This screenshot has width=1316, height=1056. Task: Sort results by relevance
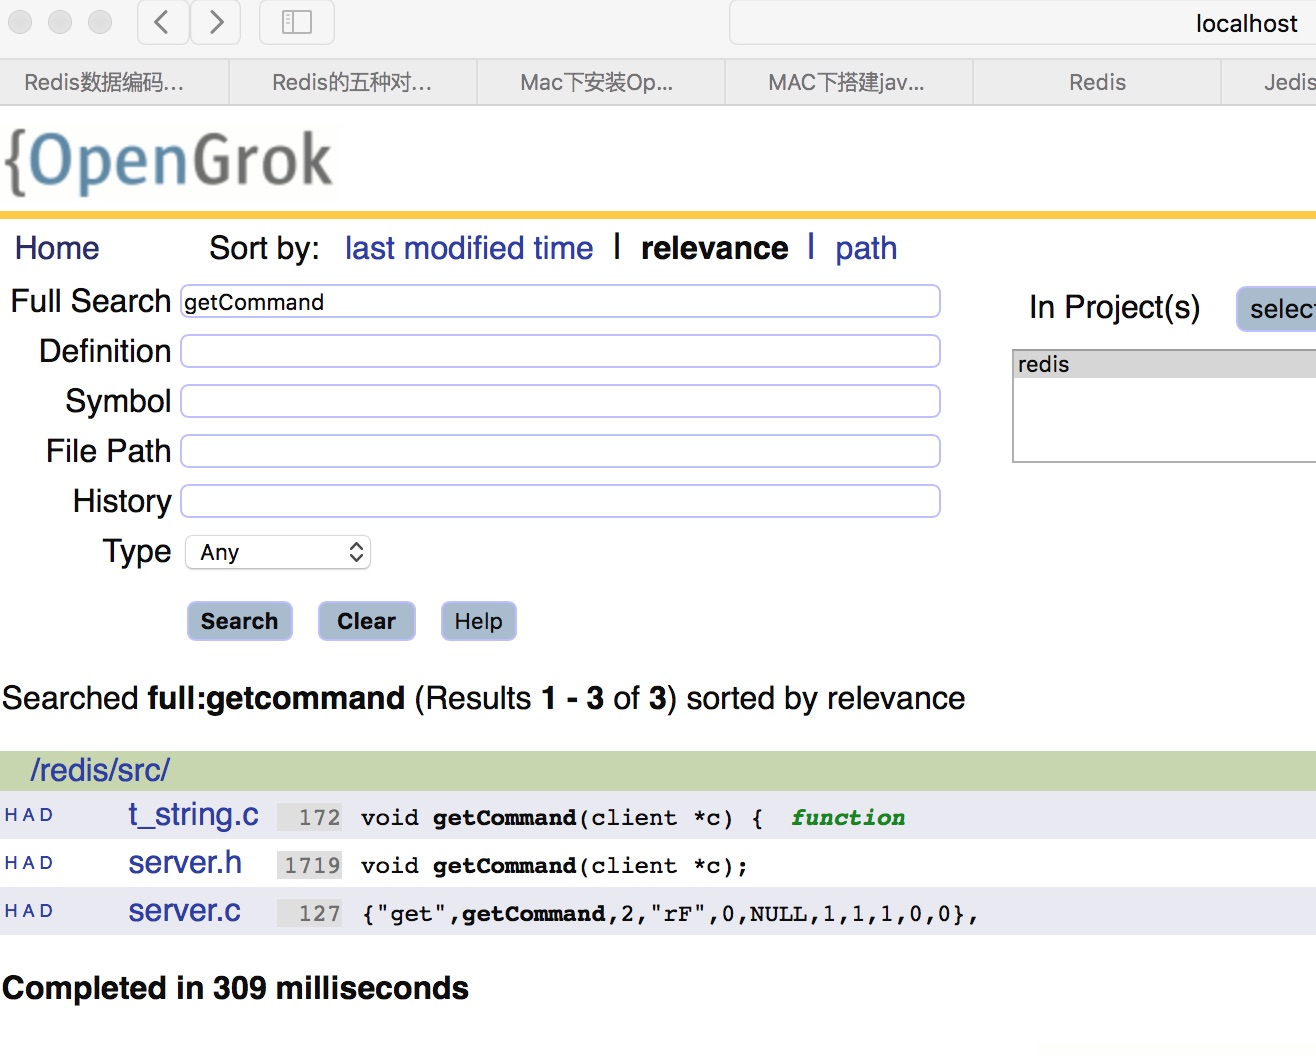coord(715,248)
